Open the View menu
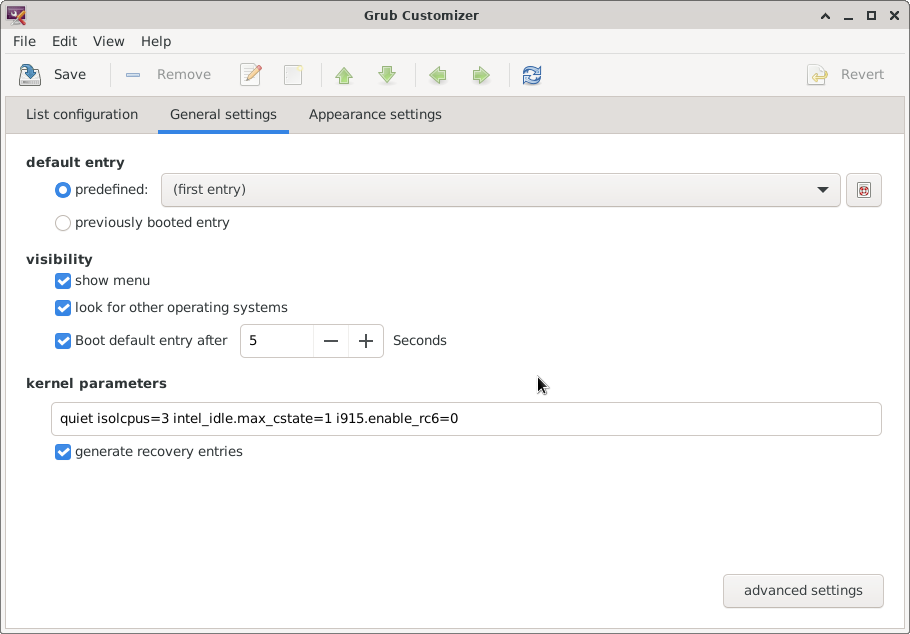The width and height of the screenshot is (910, 634). (x=109, y=41)
